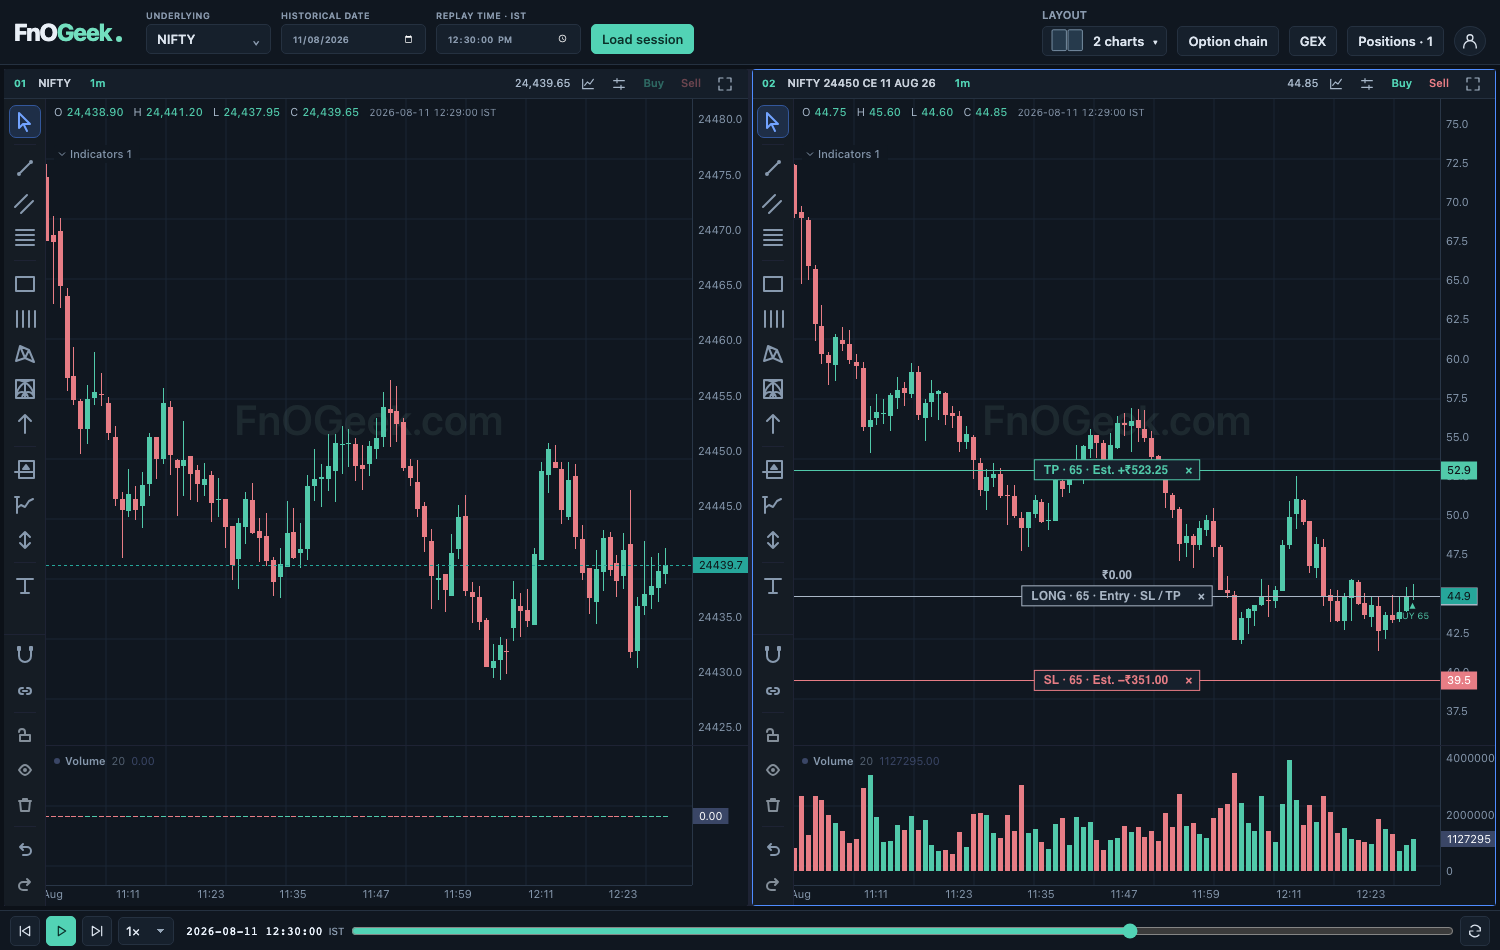The width and height of the screenshot is (1500, 950).
Task: Redo action in NIFTY chart toolbar
Action: [x=25, y=885]
